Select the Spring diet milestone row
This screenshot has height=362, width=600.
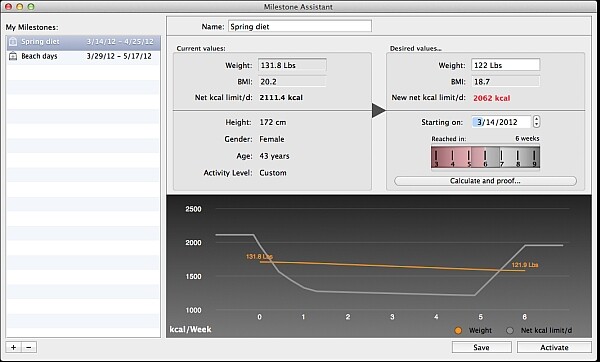point(83,41)
